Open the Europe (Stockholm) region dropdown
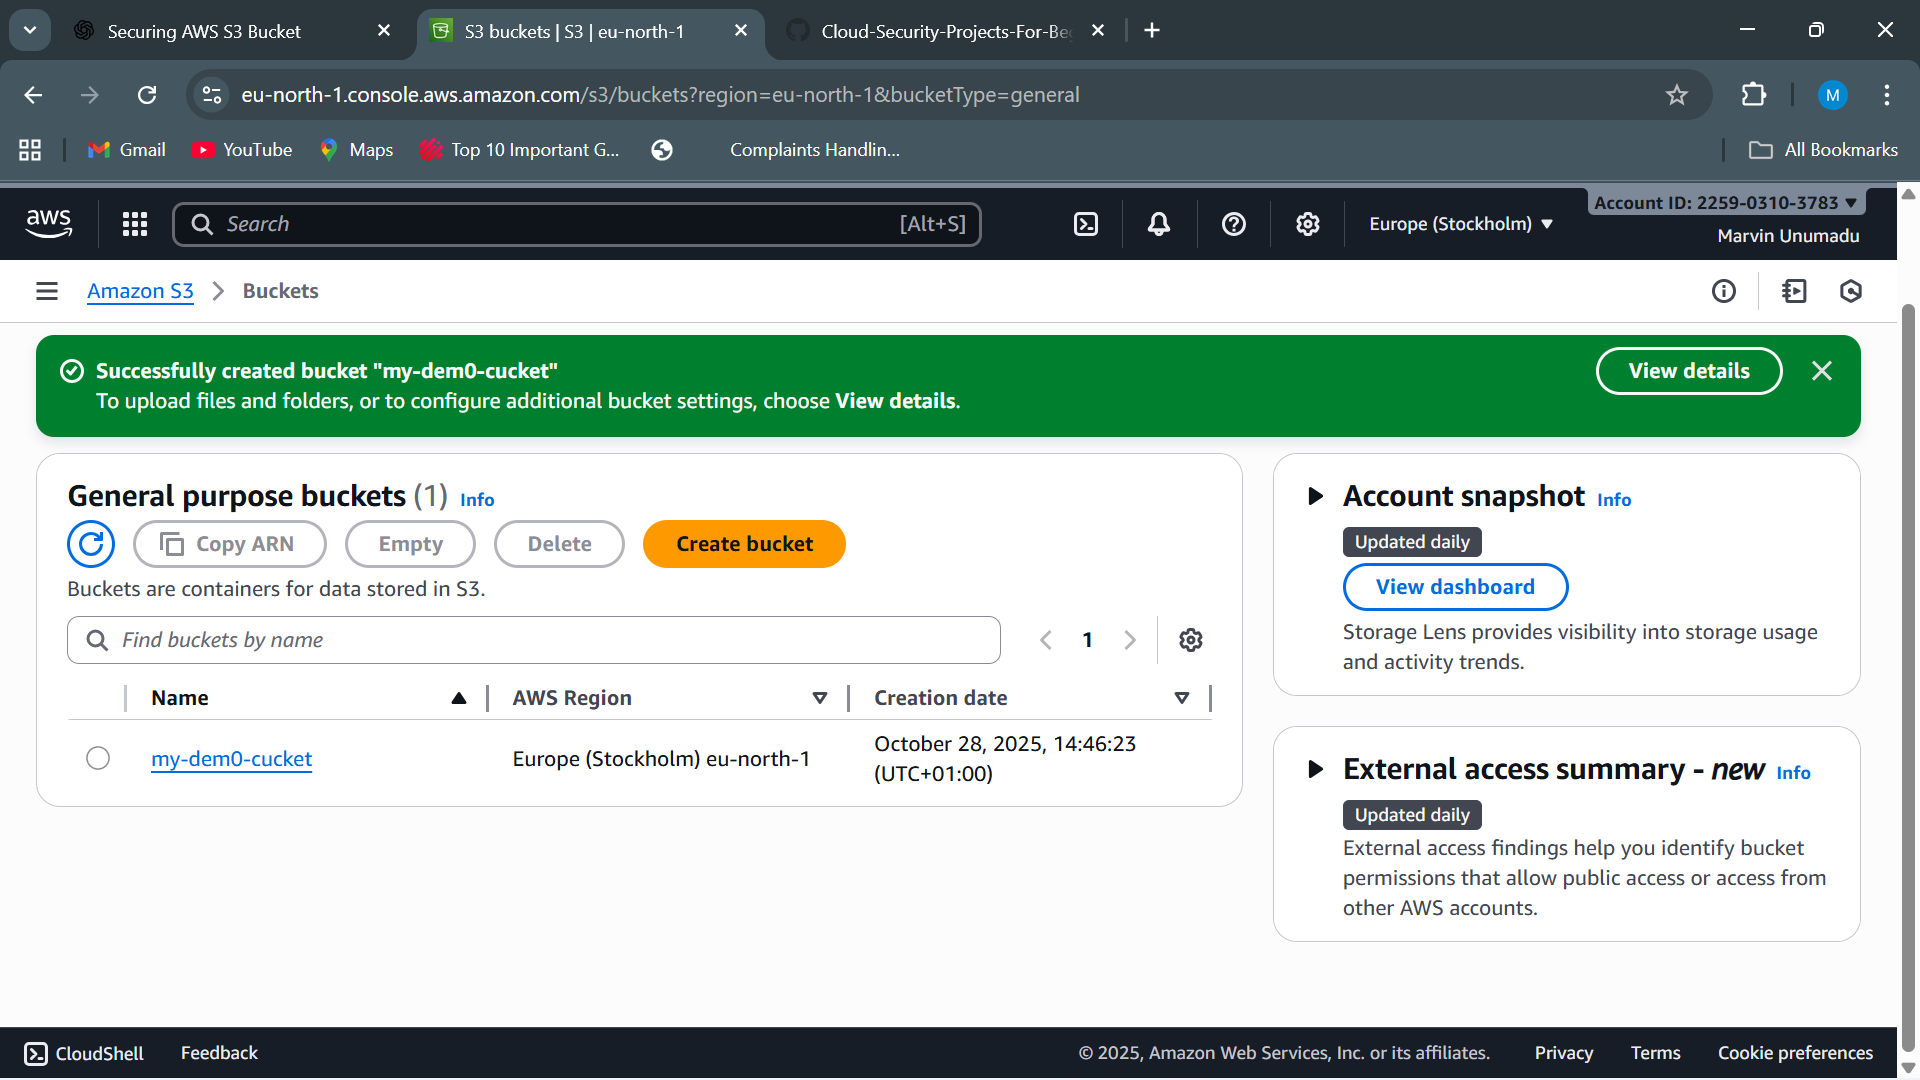The height and width of the screenshot is (1080, 1920). tap(1460, 224)
